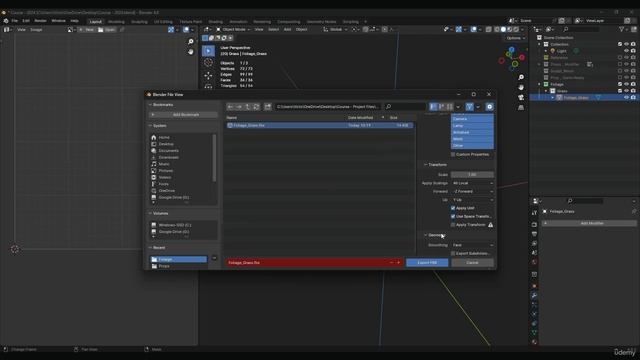Collapse the Recent panel
The width and height of the screenshot is (640, 360).
click(157, 248)
